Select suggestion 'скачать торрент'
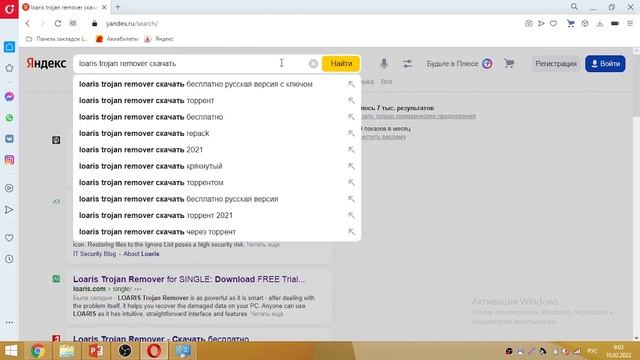 [217, 100]
